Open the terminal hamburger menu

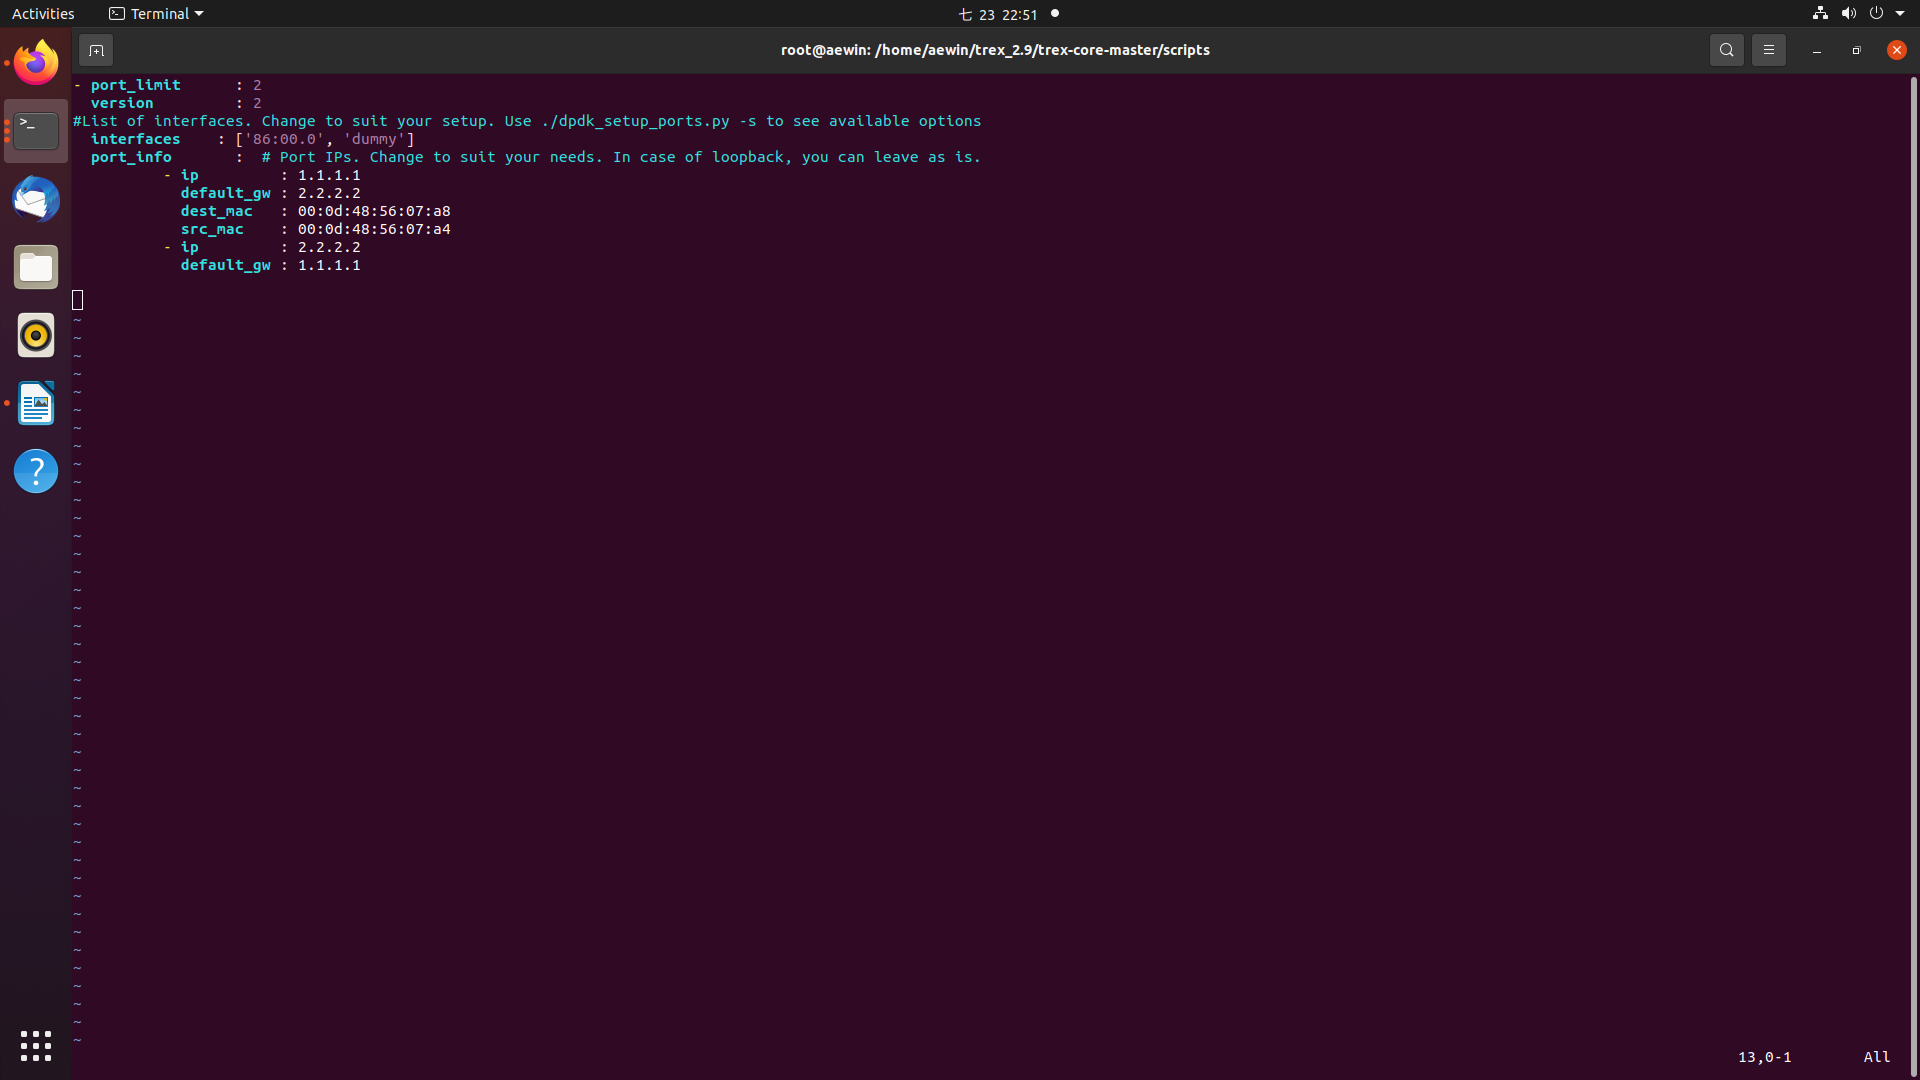click(1768, 49)
